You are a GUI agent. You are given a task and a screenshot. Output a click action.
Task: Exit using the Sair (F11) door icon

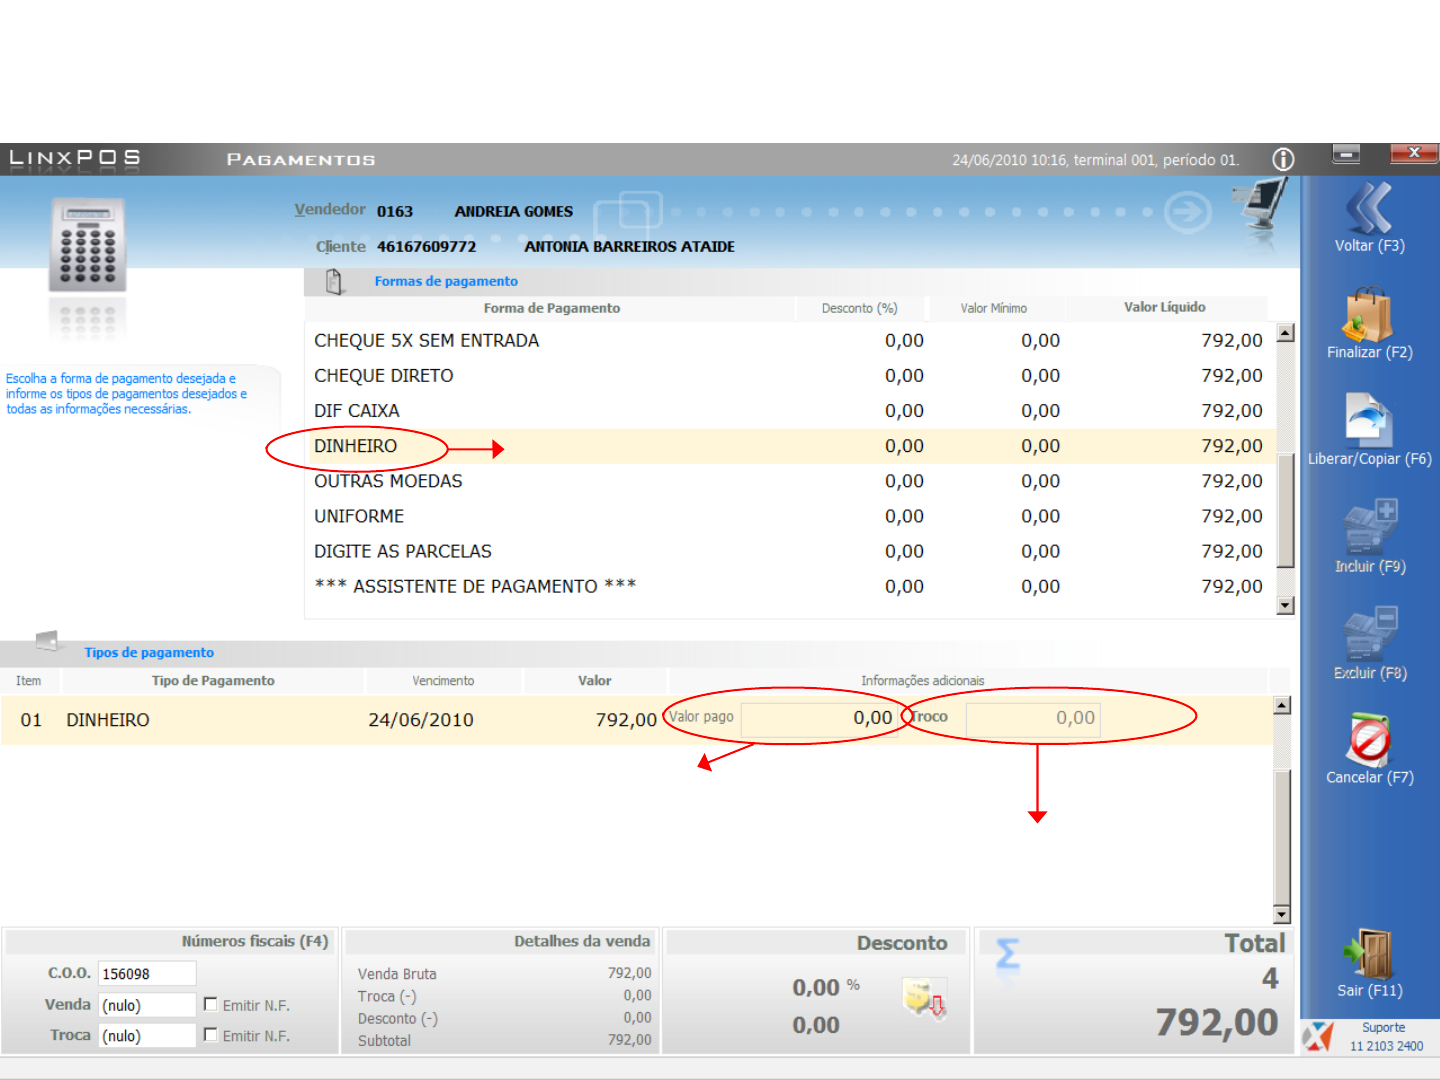[1369, 954]
